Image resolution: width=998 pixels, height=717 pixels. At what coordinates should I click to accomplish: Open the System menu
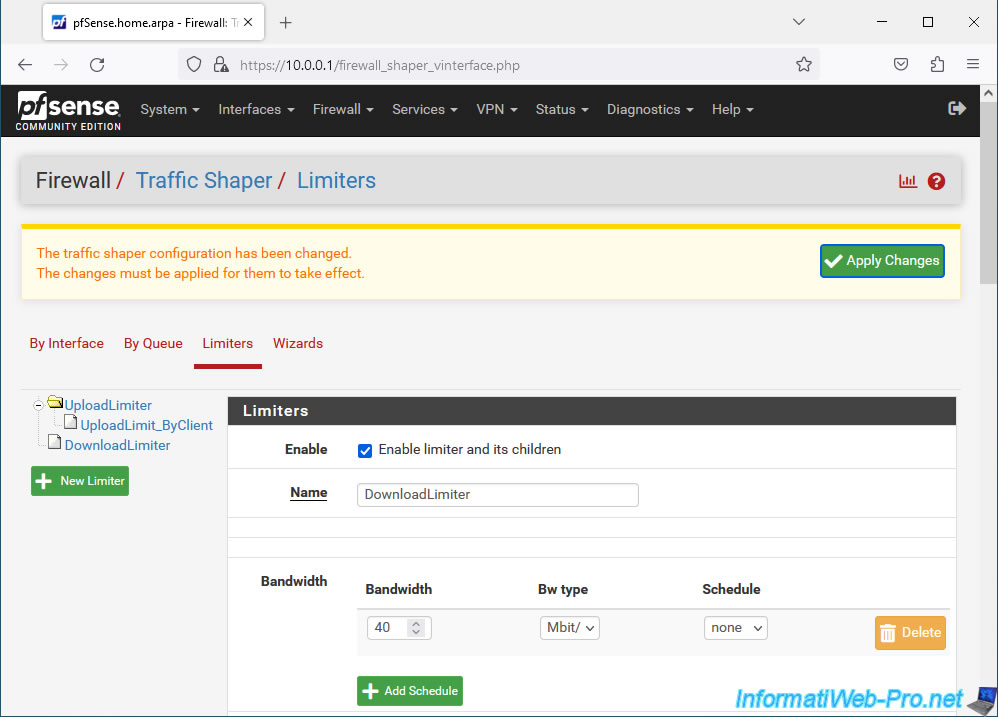point(170,109)
